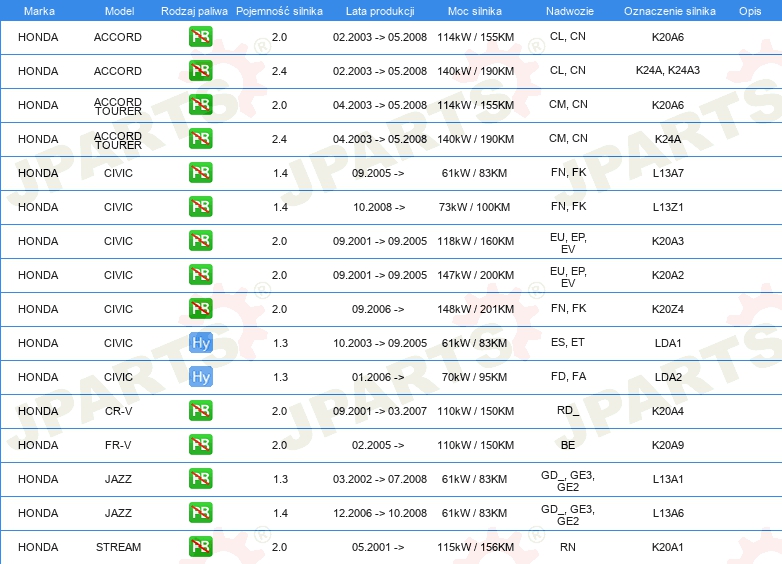Click power value 115kW / 156KM

pos(475,547)
